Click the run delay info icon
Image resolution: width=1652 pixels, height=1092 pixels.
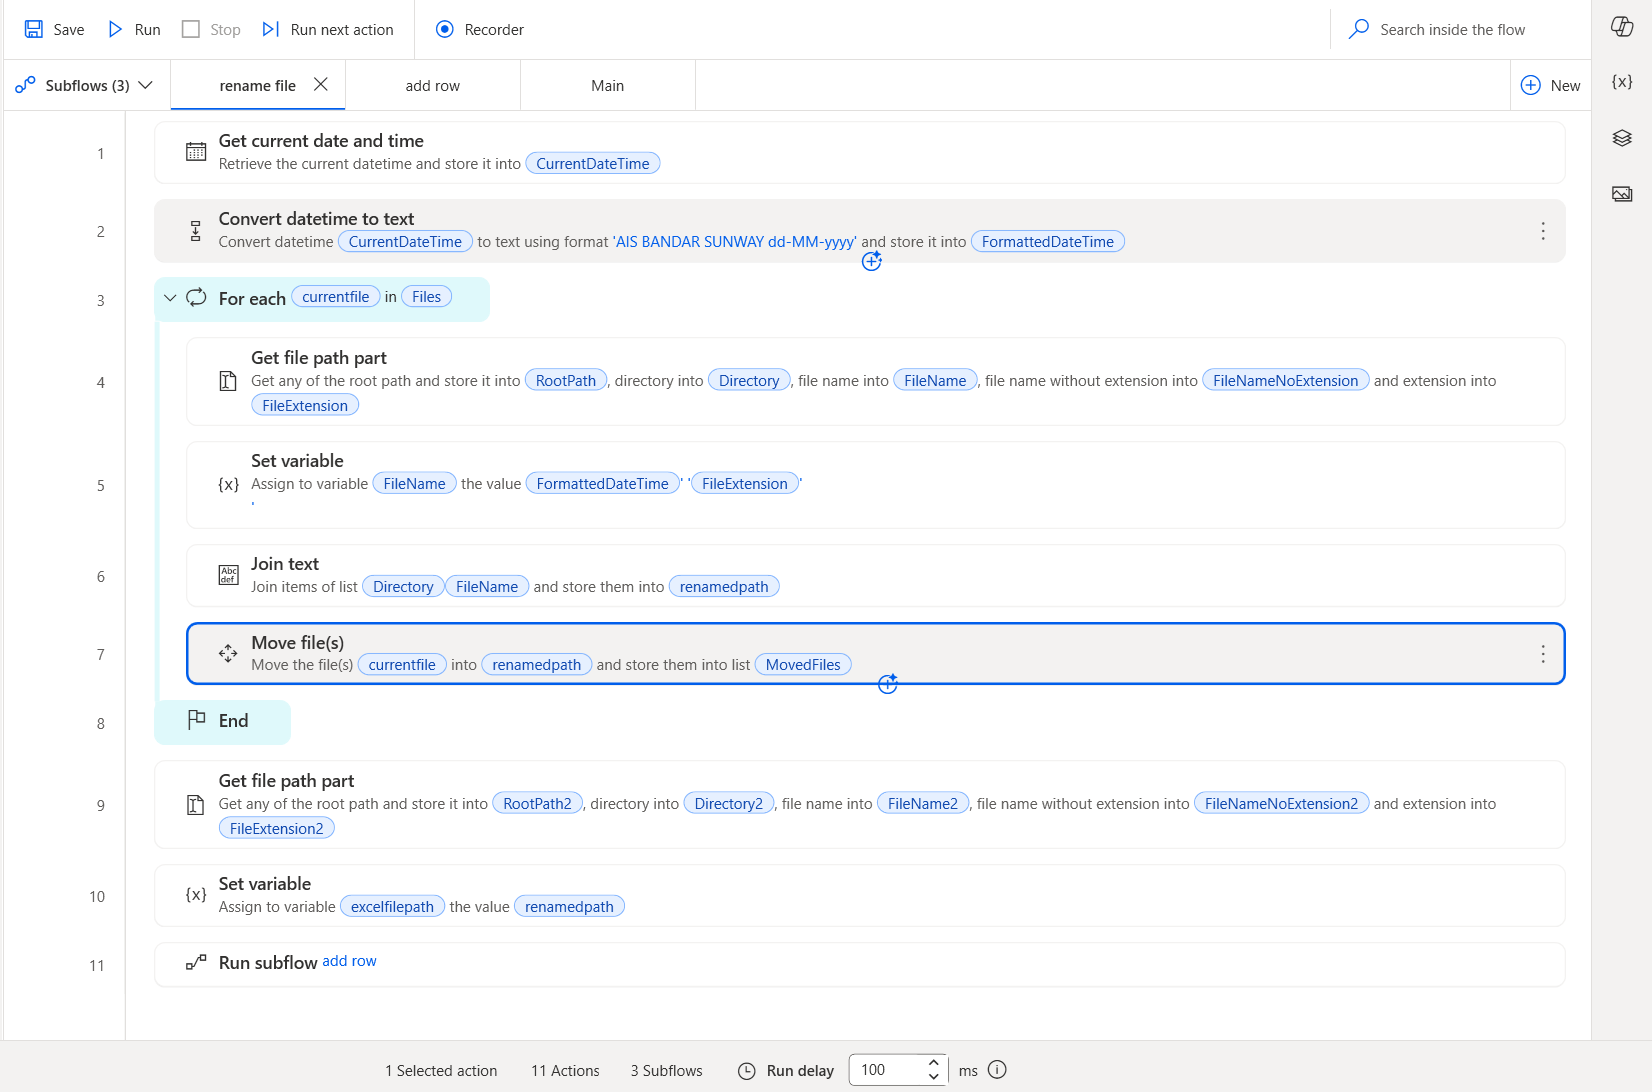coord(997,1070)
